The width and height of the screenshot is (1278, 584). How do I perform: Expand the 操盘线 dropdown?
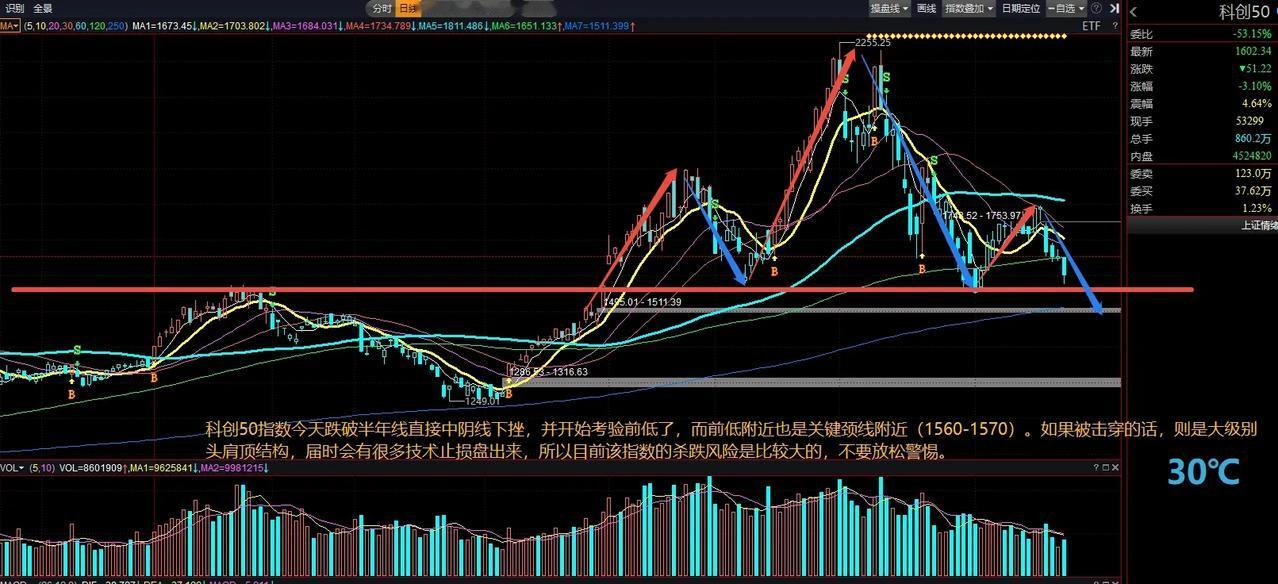(889, 8)
